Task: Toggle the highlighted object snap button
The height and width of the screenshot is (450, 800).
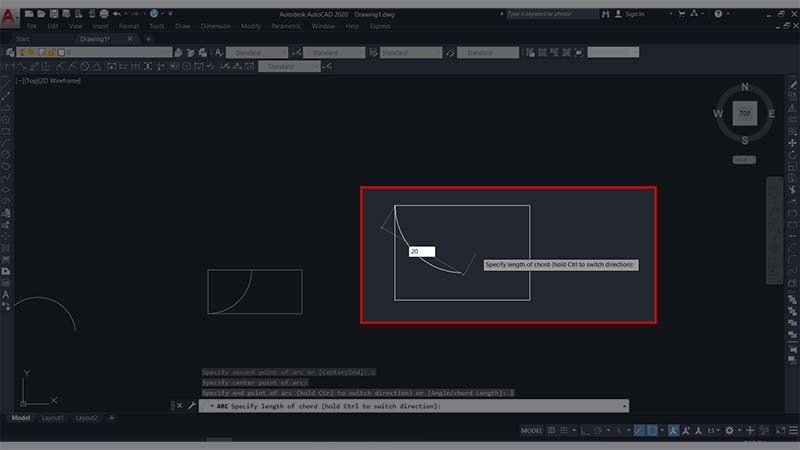Action: [651, 430]
